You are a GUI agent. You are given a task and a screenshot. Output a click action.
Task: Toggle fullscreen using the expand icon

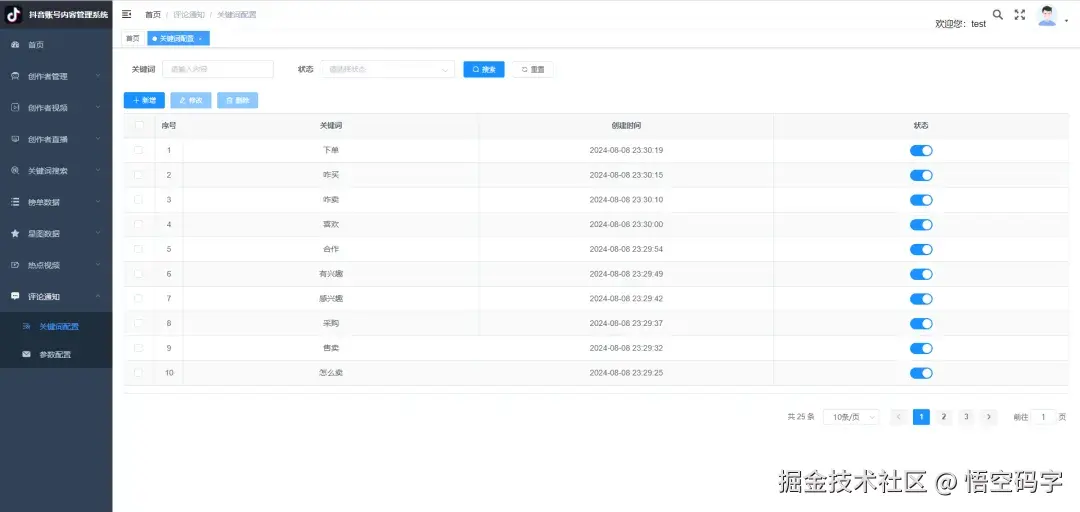pyautogui.click(x=1020, y=14)
